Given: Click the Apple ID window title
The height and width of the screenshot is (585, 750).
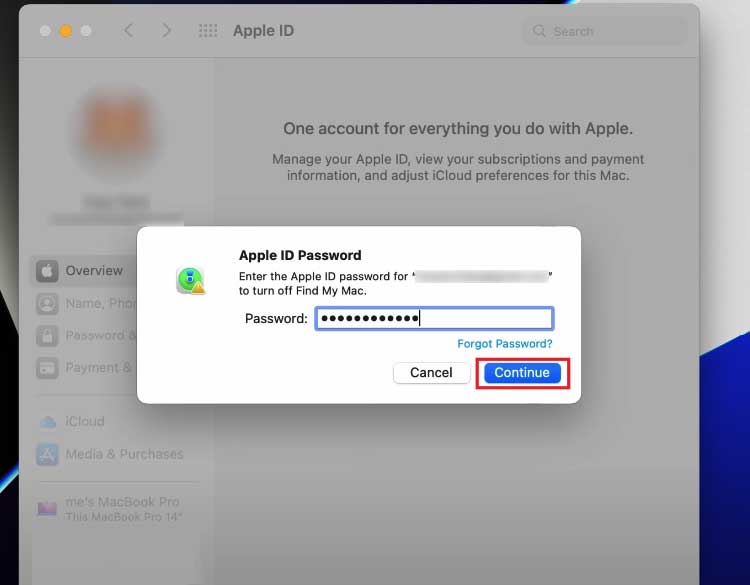Looking at the screenshot, I should tap(264, 31).
